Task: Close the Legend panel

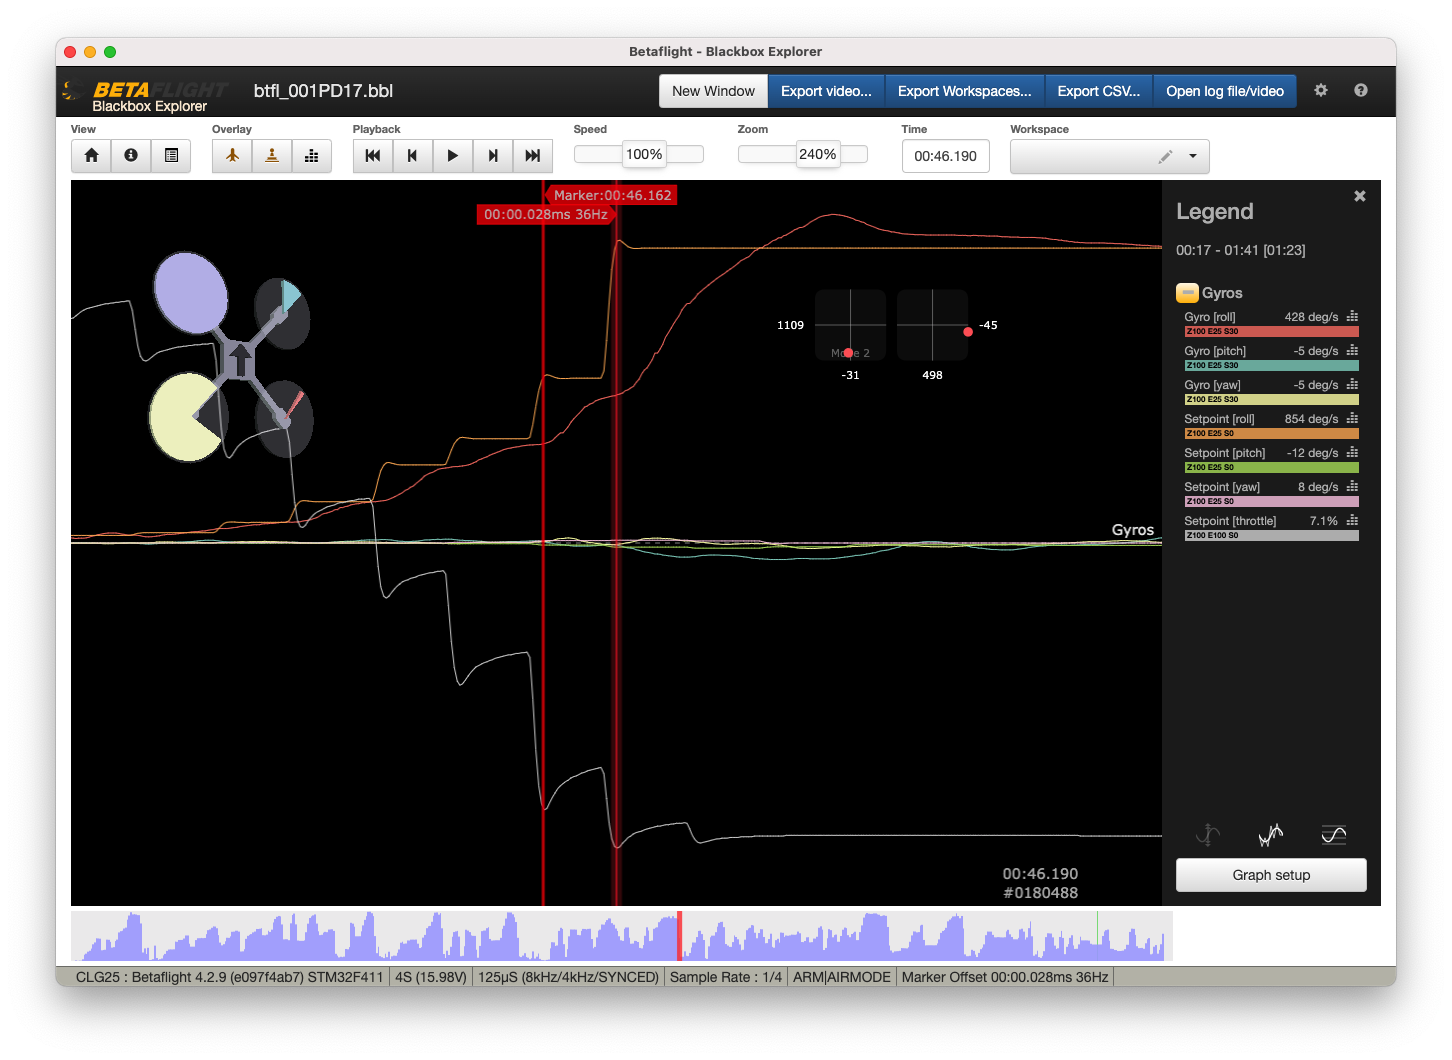Action: 1360,196
